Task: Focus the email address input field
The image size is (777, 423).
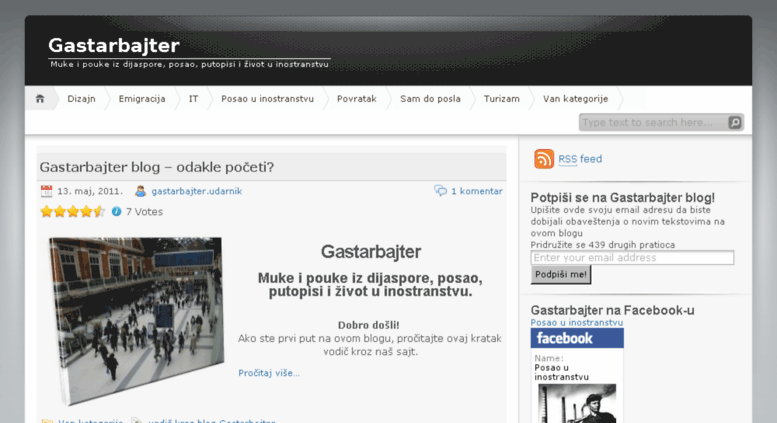Action: (x=632, y=258)
